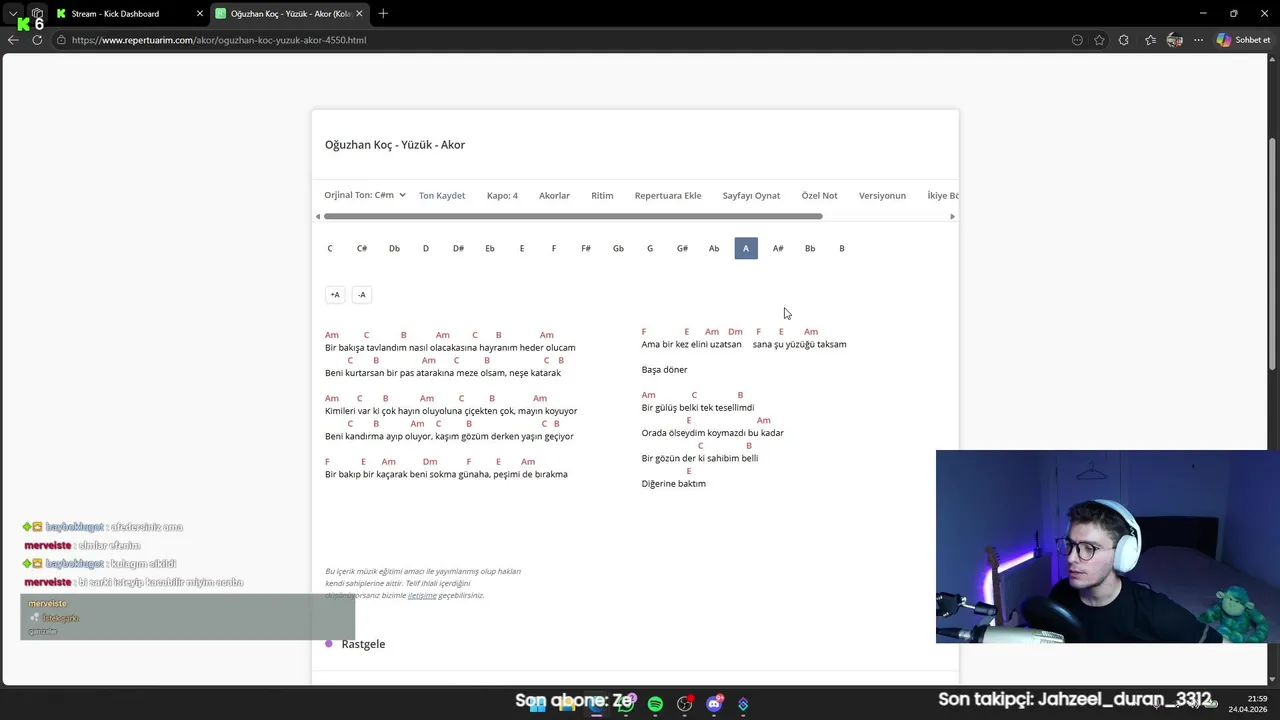
Task: Select the D key button
Action: click(426, 248)
